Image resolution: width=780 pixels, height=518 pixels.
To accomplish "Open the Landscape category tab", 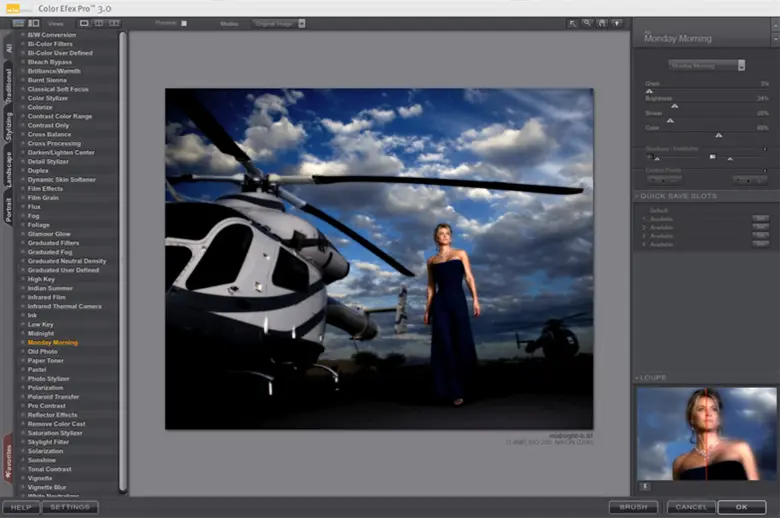I will [x=8, y=169].
